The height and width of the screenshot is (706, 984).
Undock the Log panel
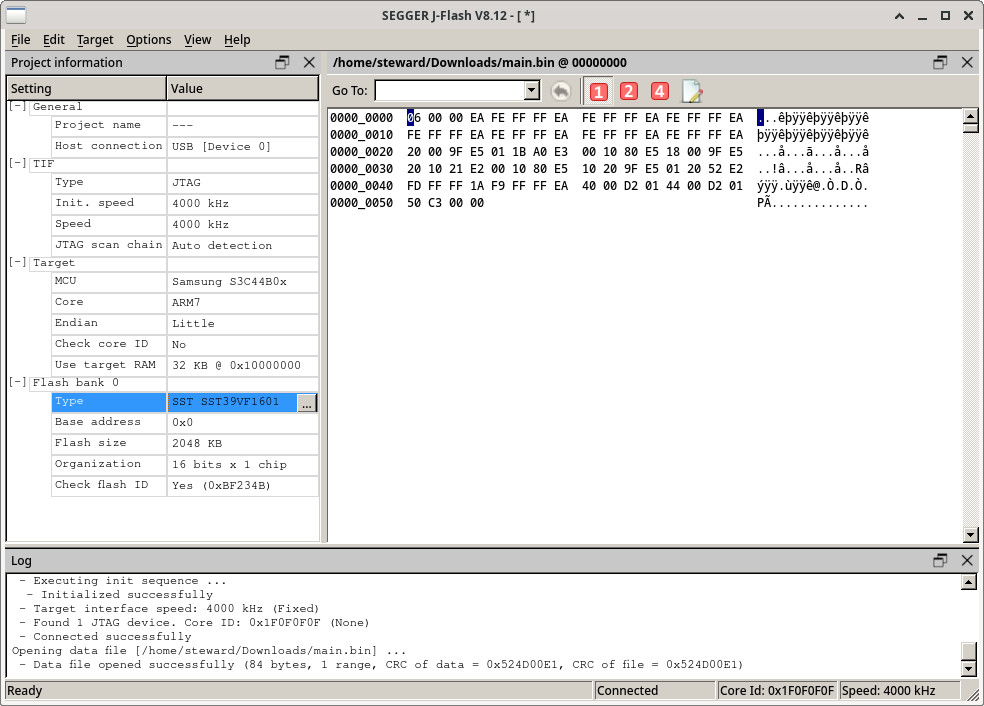point(940,560)
